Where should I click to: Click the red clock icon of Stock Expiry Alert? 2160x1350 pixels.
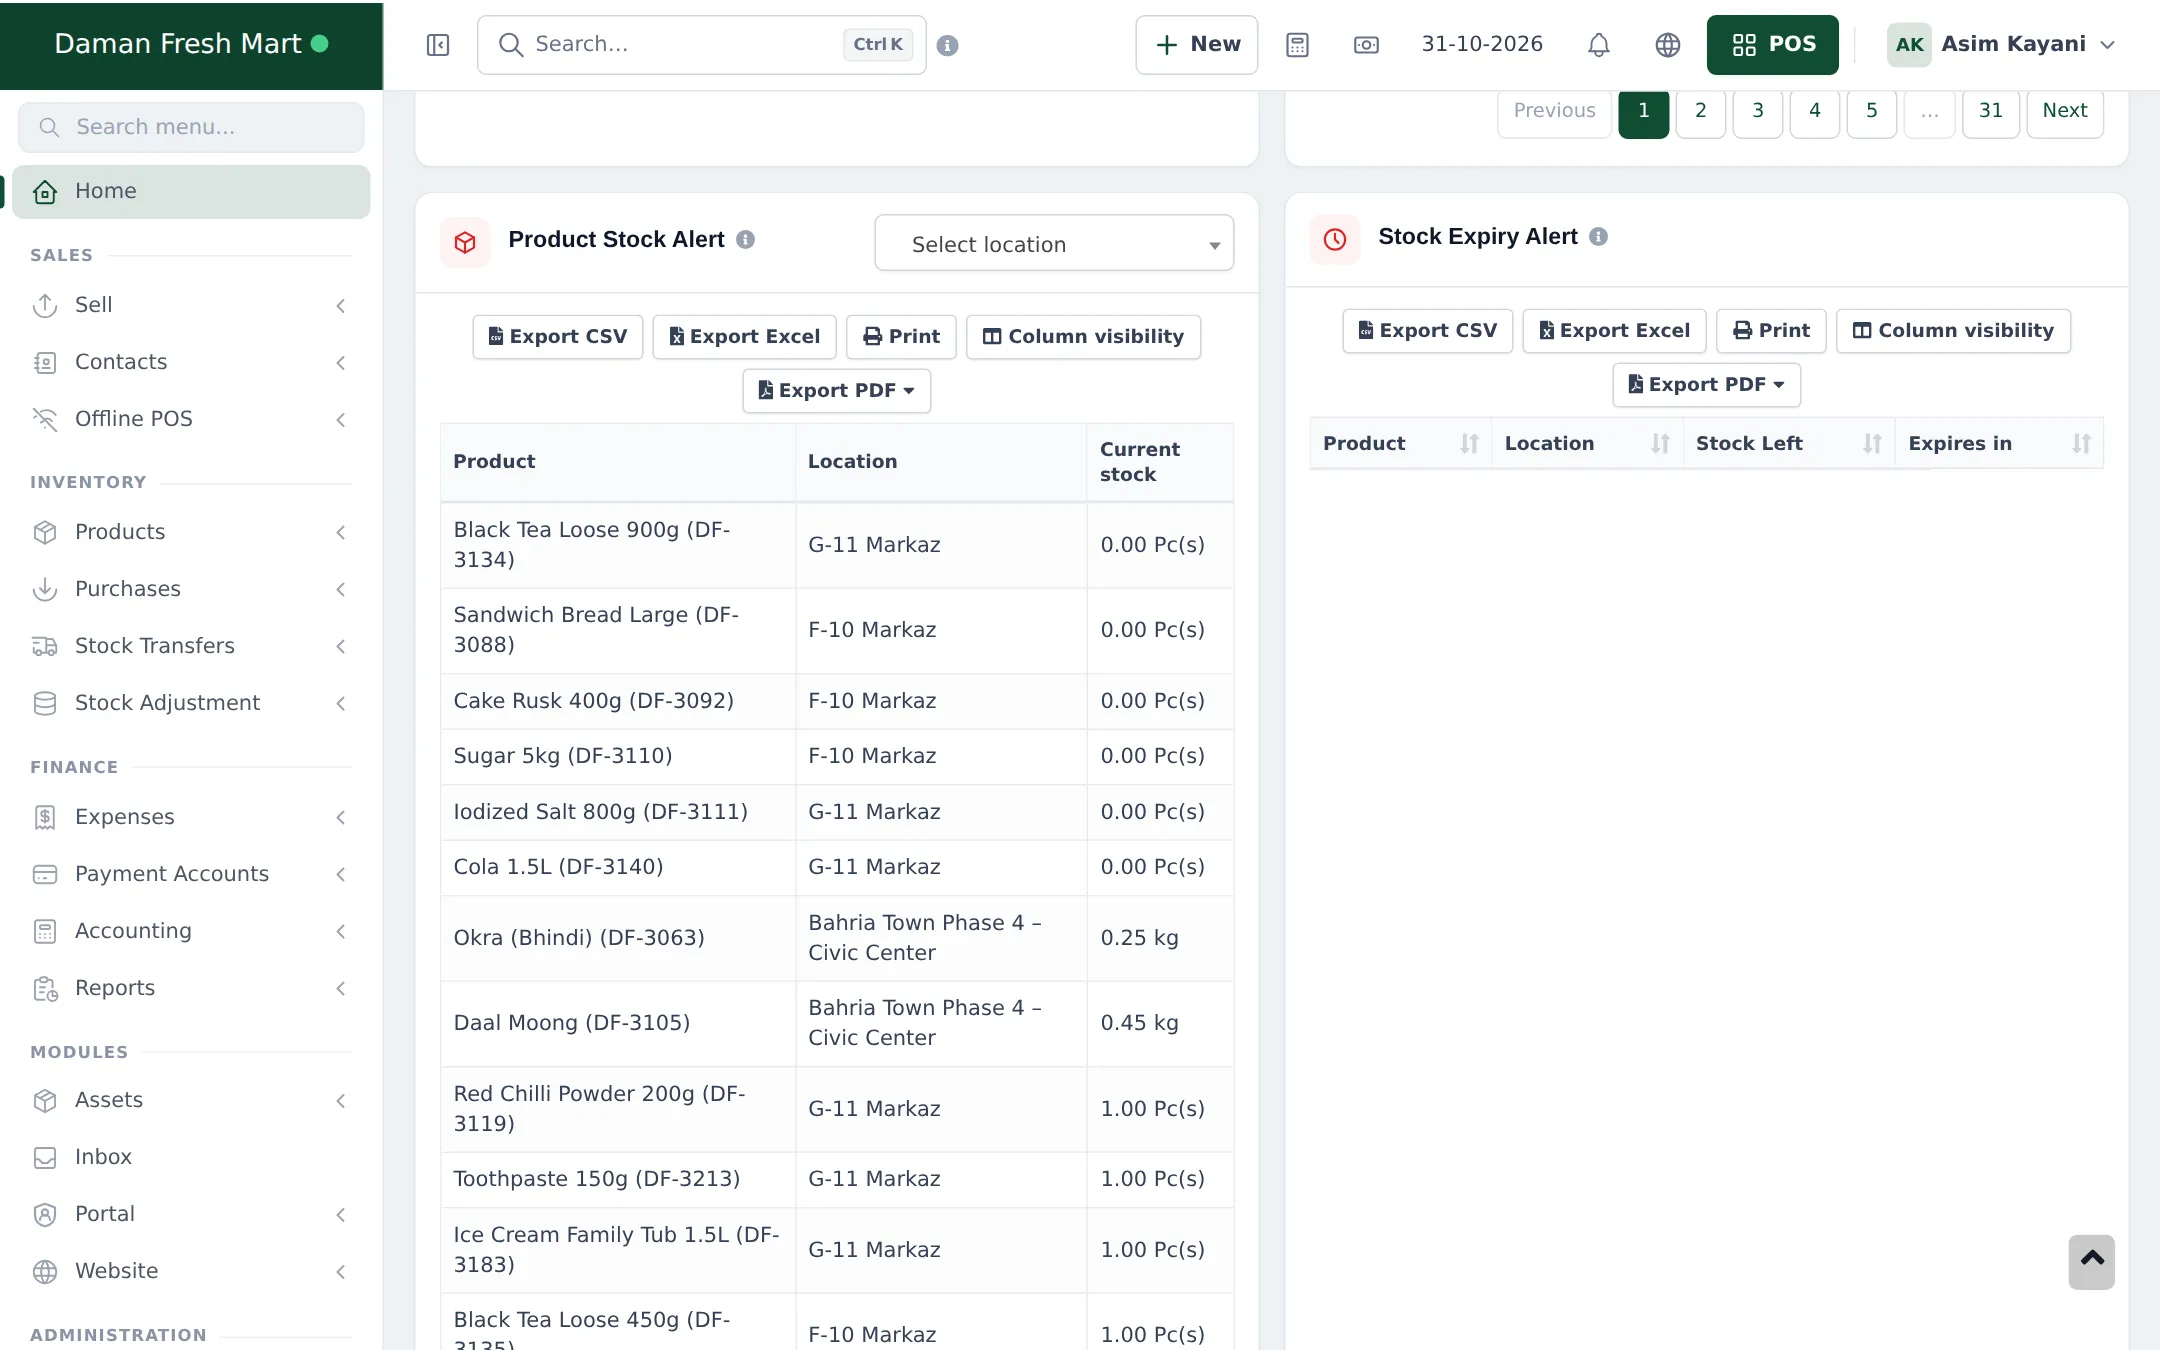pyautogui.click(x=1335, y=239)
